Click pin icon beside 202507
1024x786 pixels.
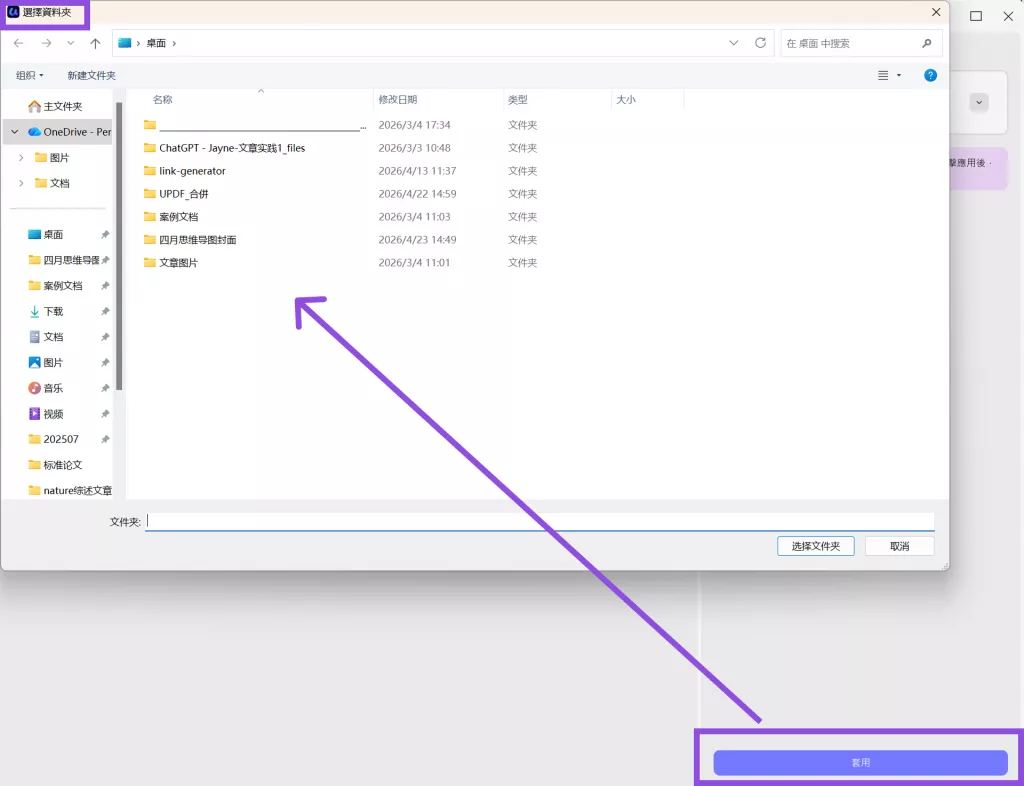(x=105, y=439)
